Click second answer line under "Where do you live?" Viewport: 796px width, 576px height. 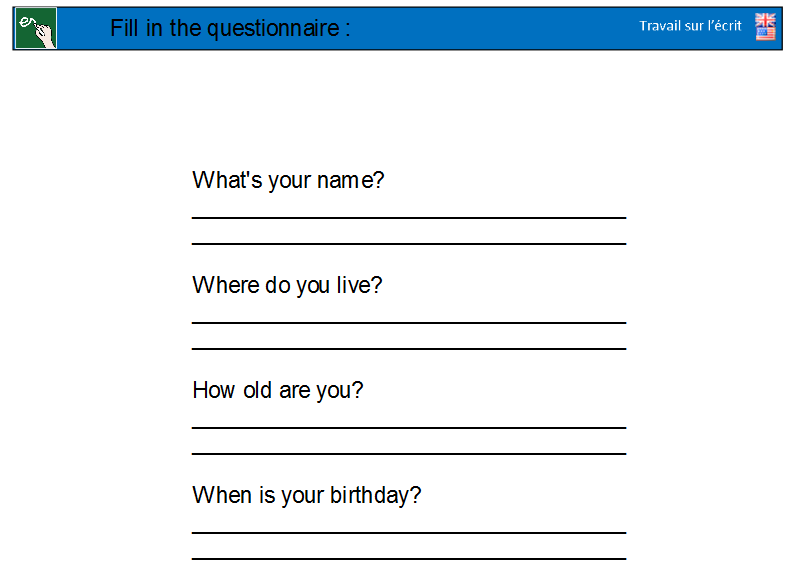tap(408, 347)
